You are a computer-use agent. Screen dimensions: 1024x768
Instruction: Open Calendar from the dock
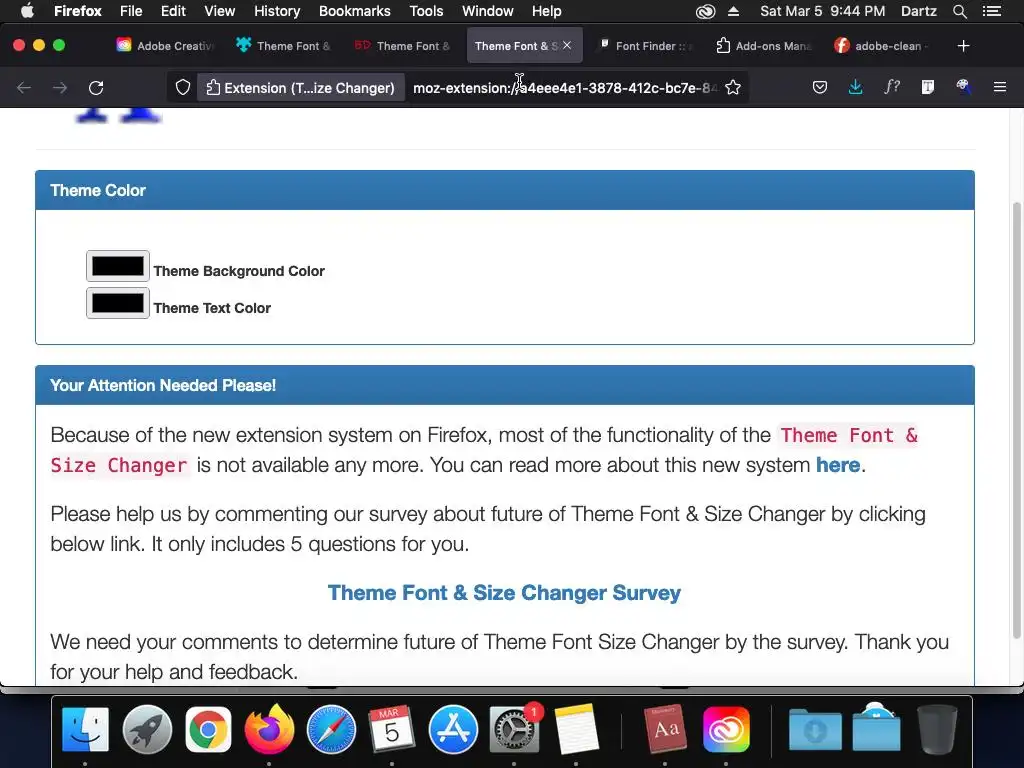pyautogui.click(x=391, y=729)
